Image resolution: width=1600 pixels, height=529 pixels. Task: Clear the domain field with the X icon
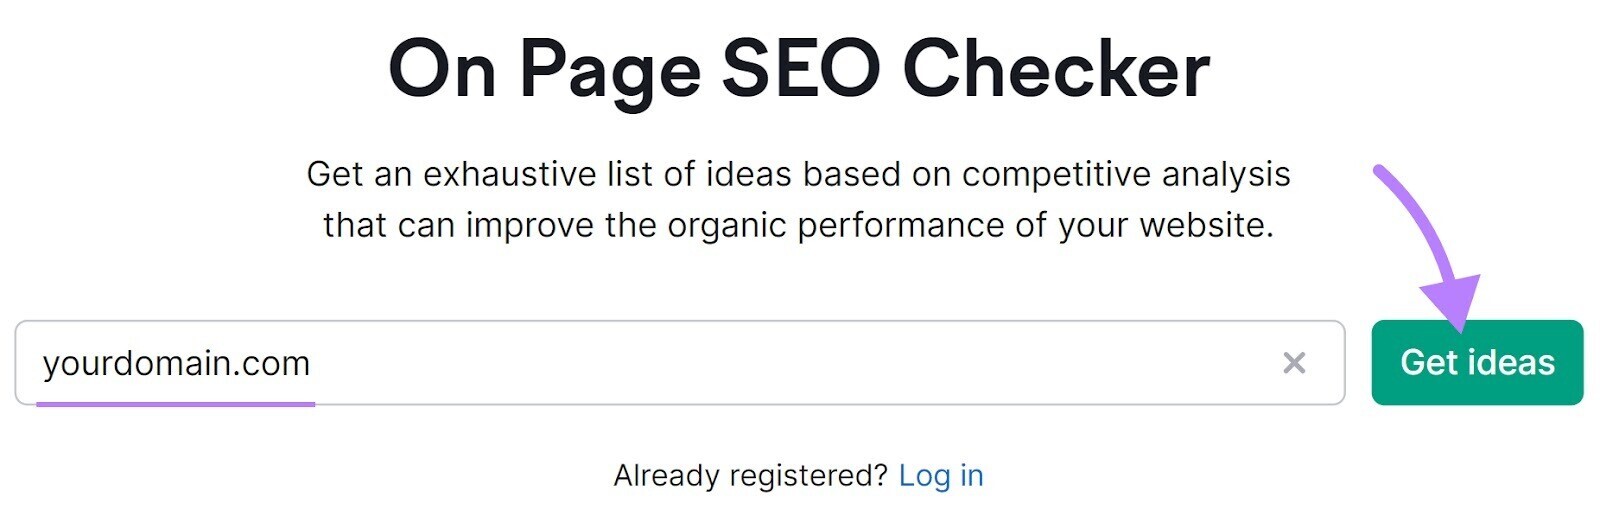[x=1293, y=363]
